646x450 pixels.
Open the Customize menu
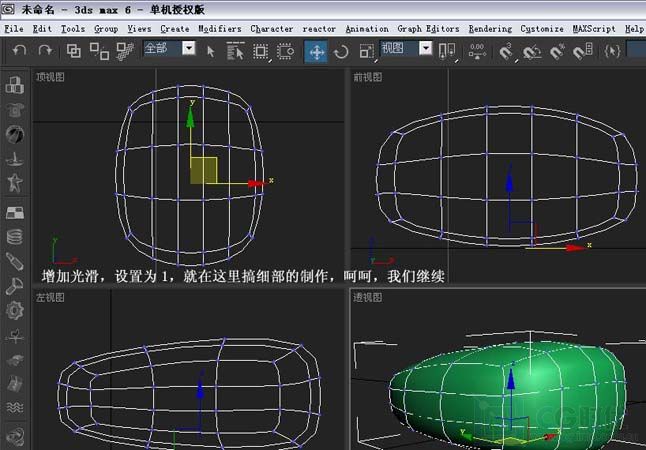[542, 29]
